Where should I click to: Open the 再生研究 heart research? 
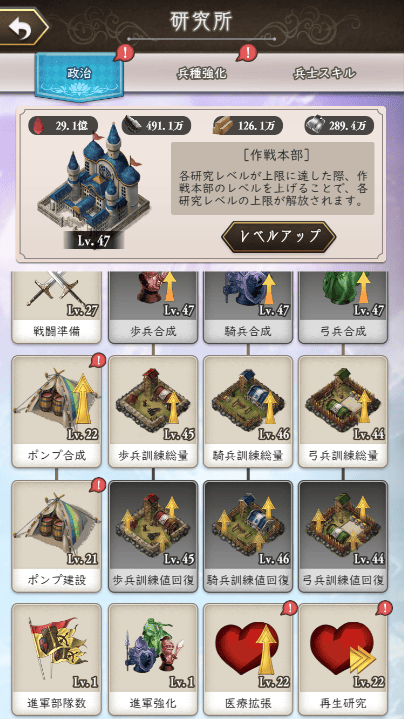(343, 659)
